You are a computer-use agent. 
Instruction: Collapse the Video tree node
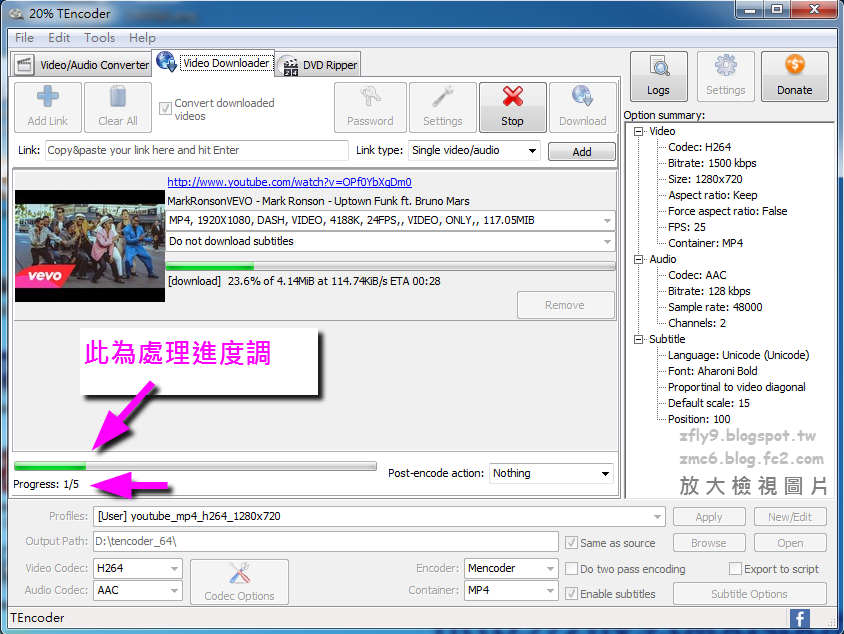tap(639, 131)
